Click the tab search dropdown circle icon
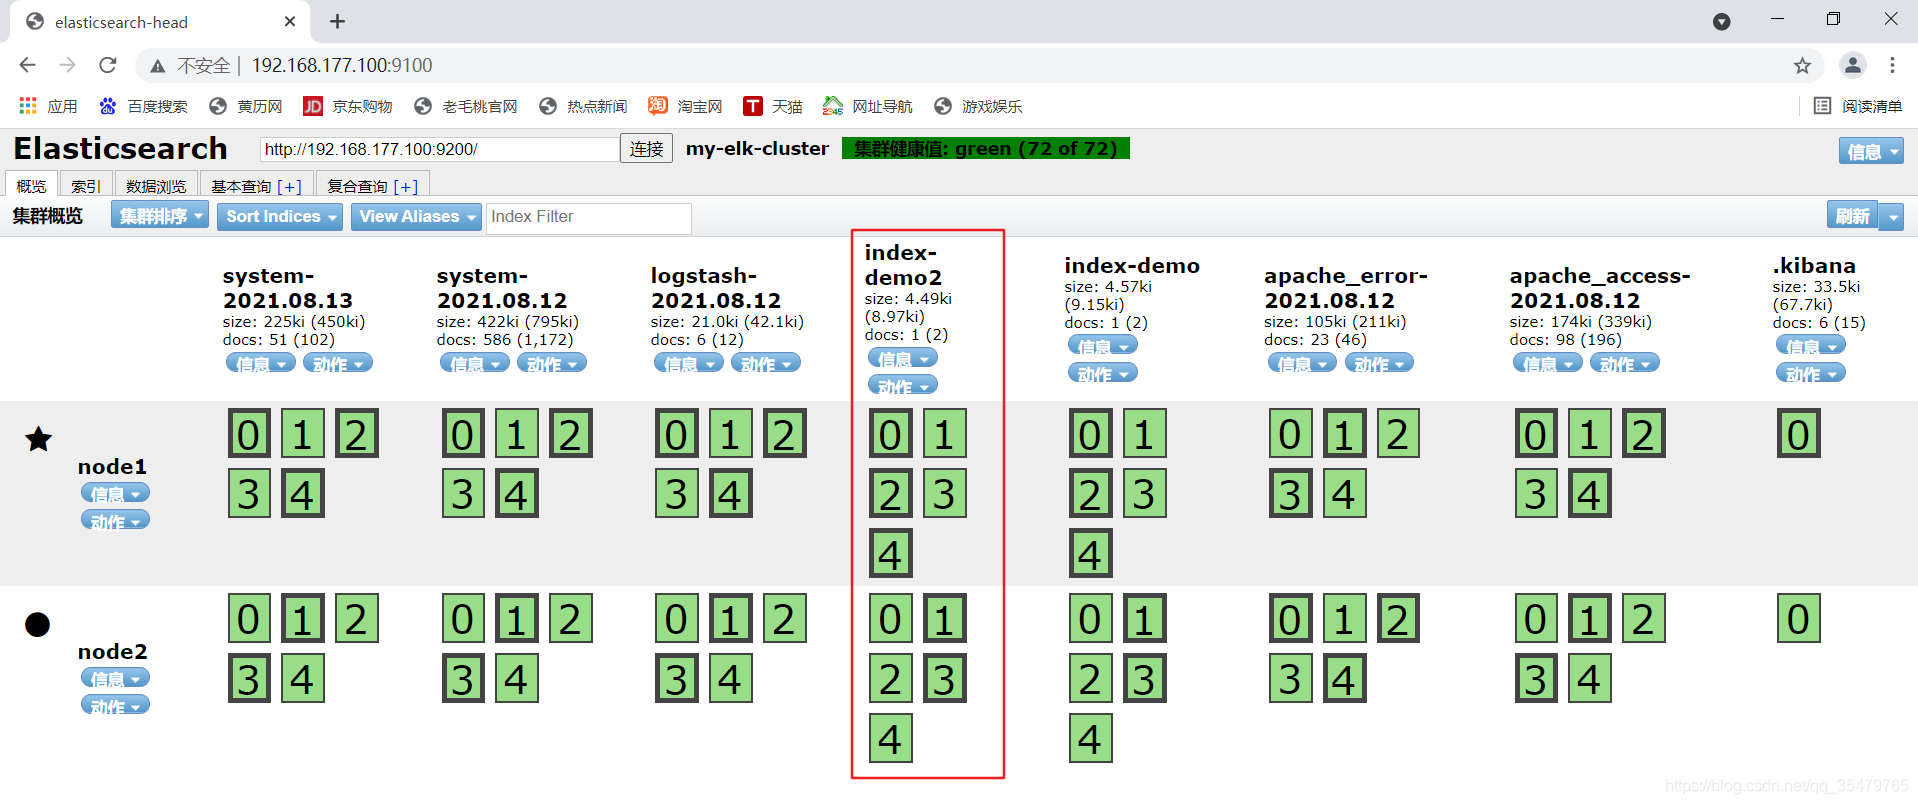This screenshot has height=804, width=1918. (1721, 21)
